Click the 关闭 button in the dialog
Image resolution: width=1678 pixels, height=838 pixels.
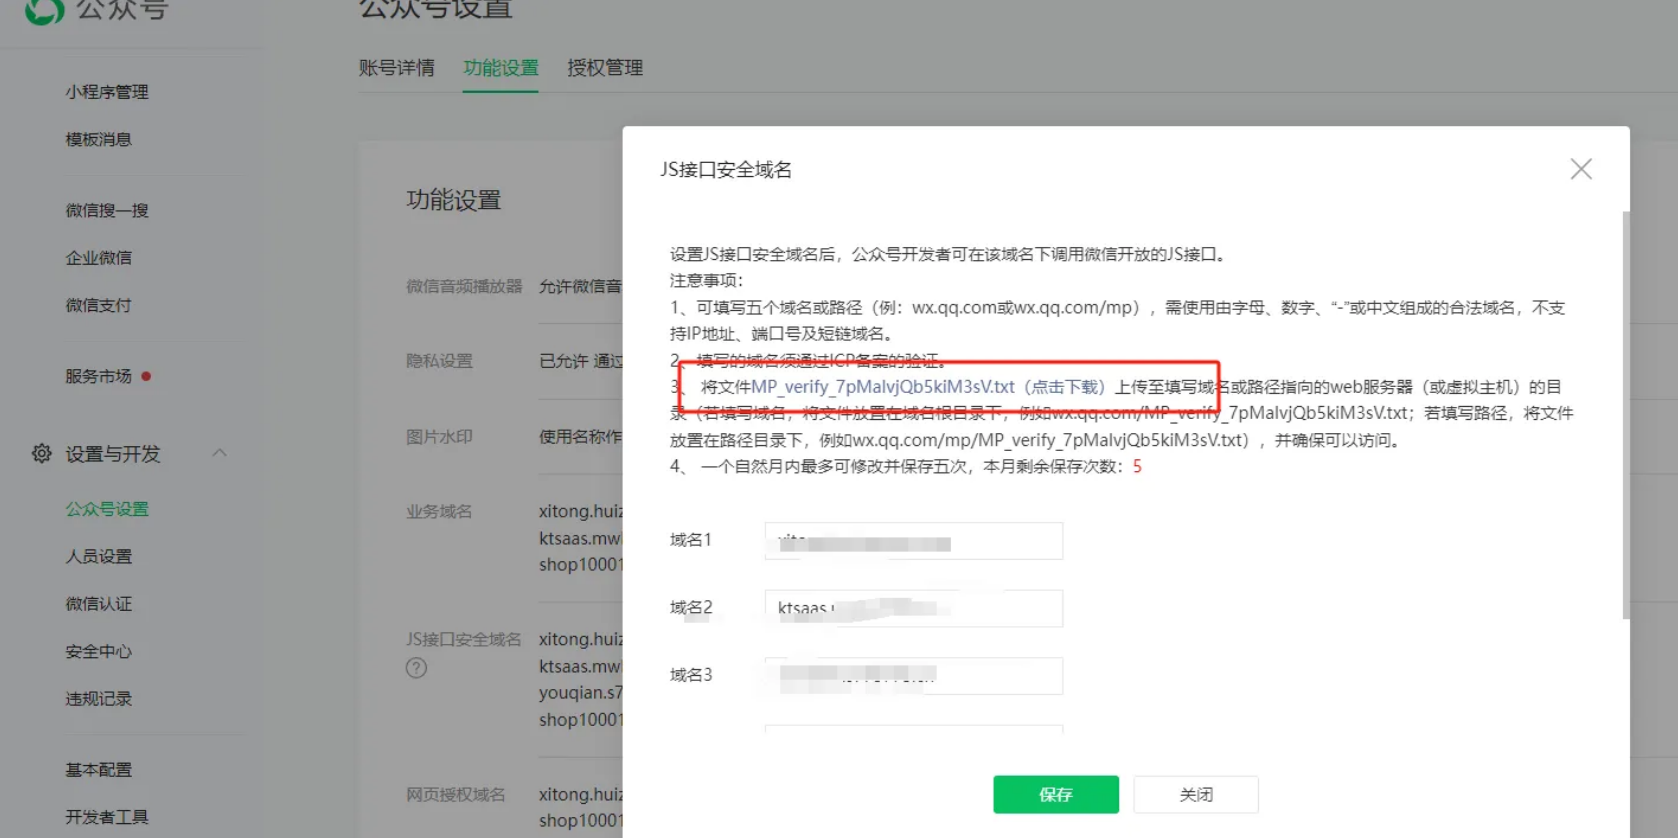[1196, 794]
